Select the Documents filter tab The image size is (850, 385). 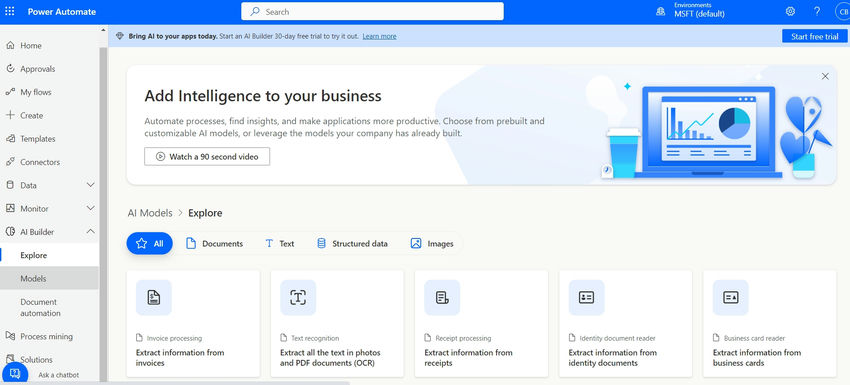(215, 243)
